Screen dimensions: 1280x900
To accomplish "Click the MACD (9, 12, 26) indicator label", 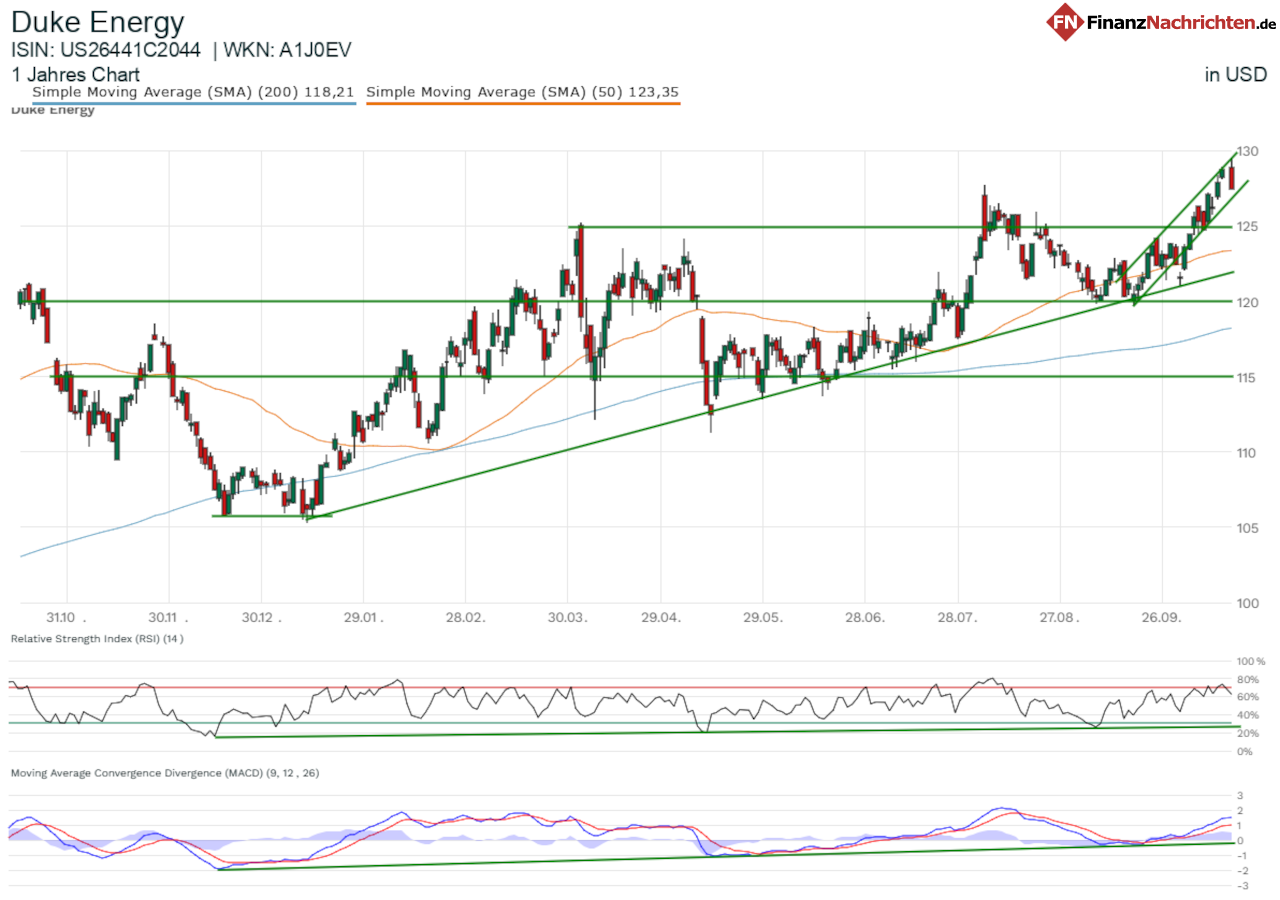I will click(164, 773).
